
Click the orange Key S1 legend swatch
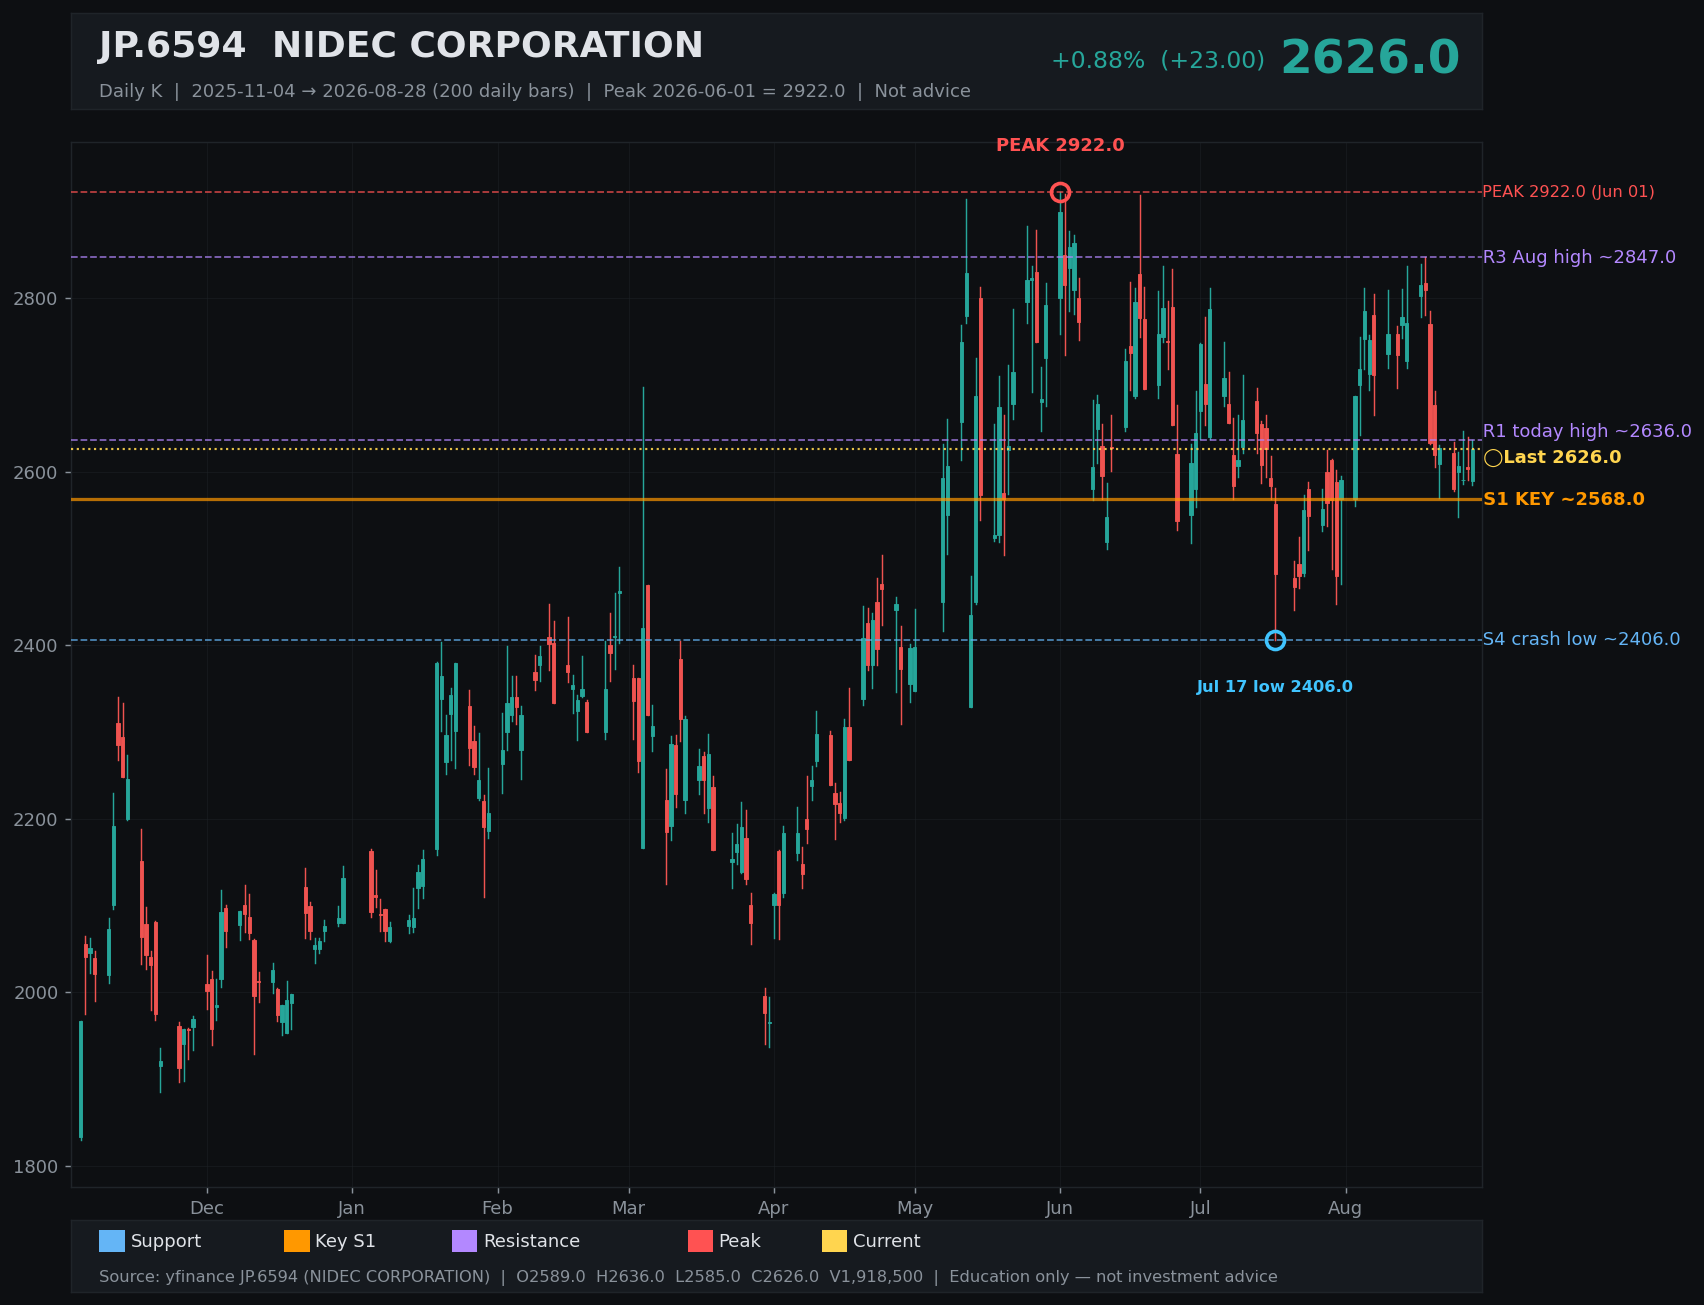[297, 1241]
